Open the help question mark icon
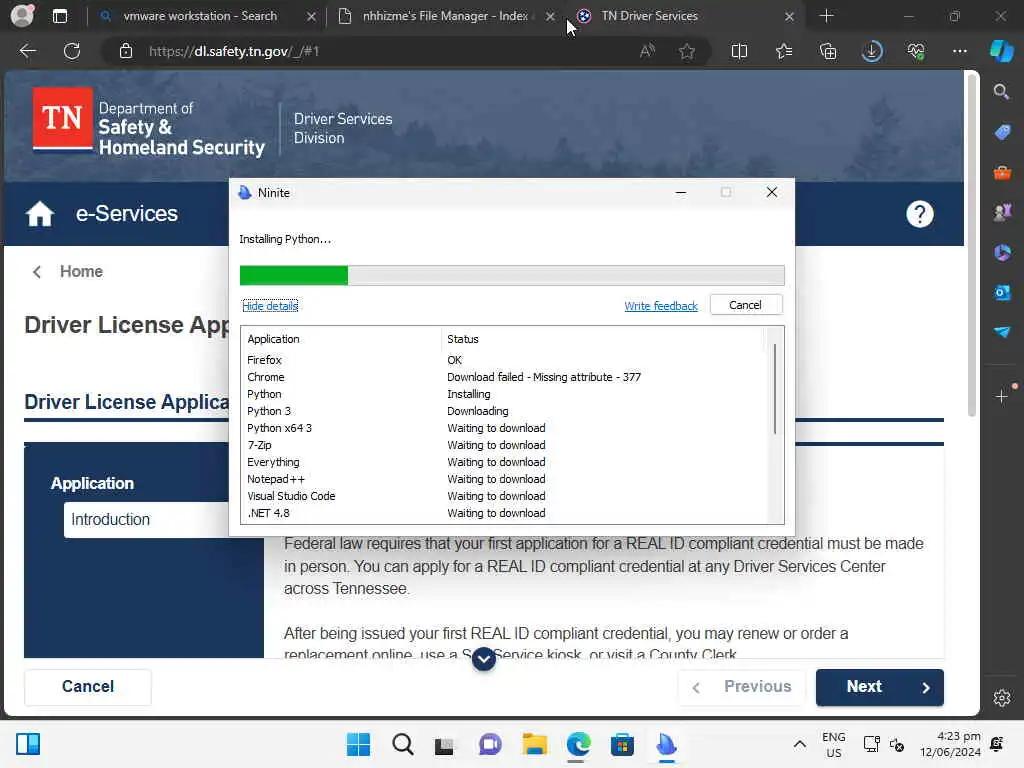Image resolution: width=1024 pixels, height=768 pixels. tap(920, 214)
